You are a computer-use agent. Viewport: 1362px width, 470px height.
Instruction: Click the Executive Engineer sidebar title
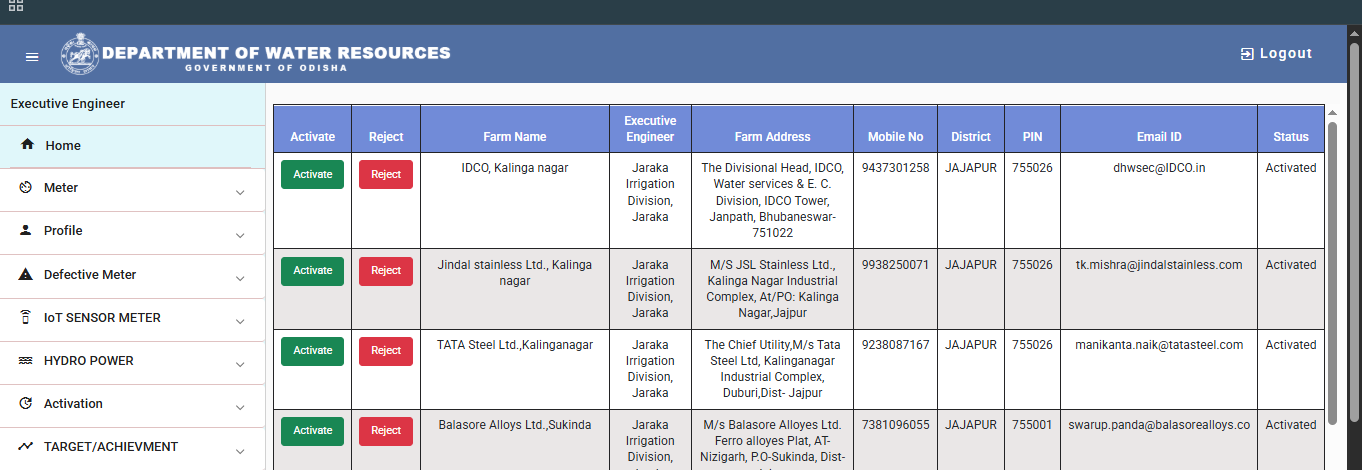pos(68,104)
